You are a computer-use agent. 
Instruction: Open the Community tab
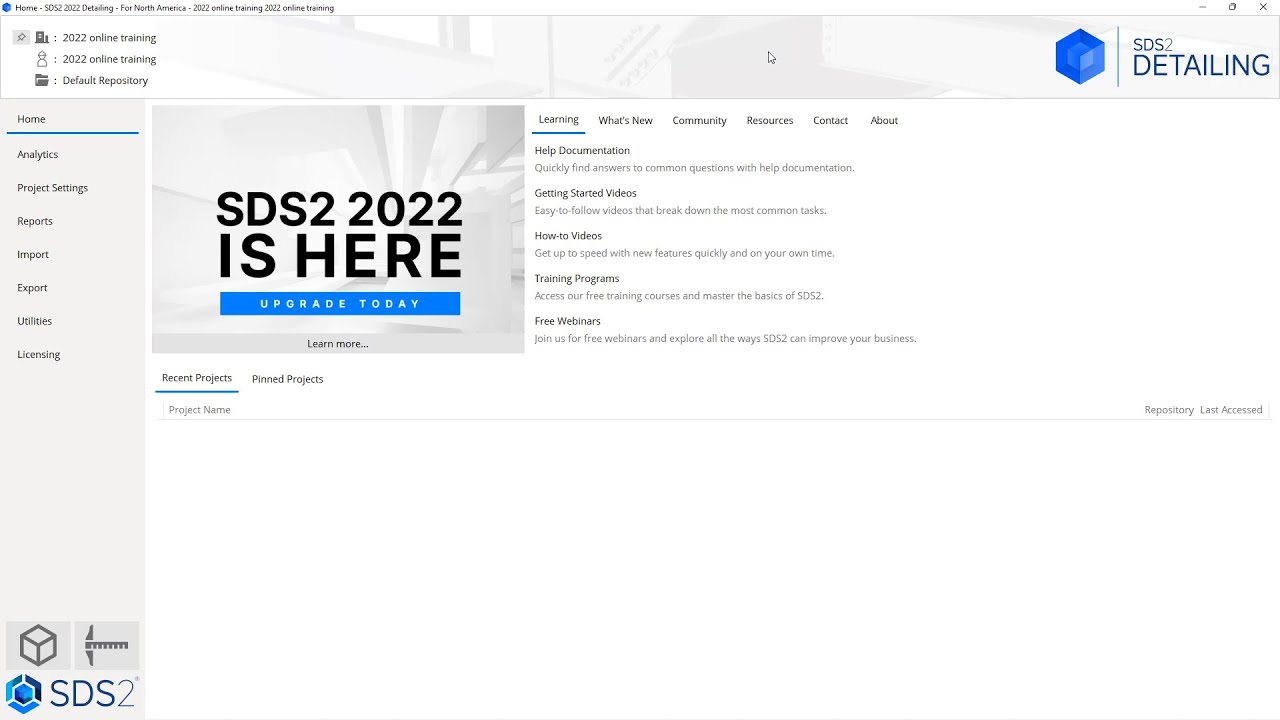699,120
